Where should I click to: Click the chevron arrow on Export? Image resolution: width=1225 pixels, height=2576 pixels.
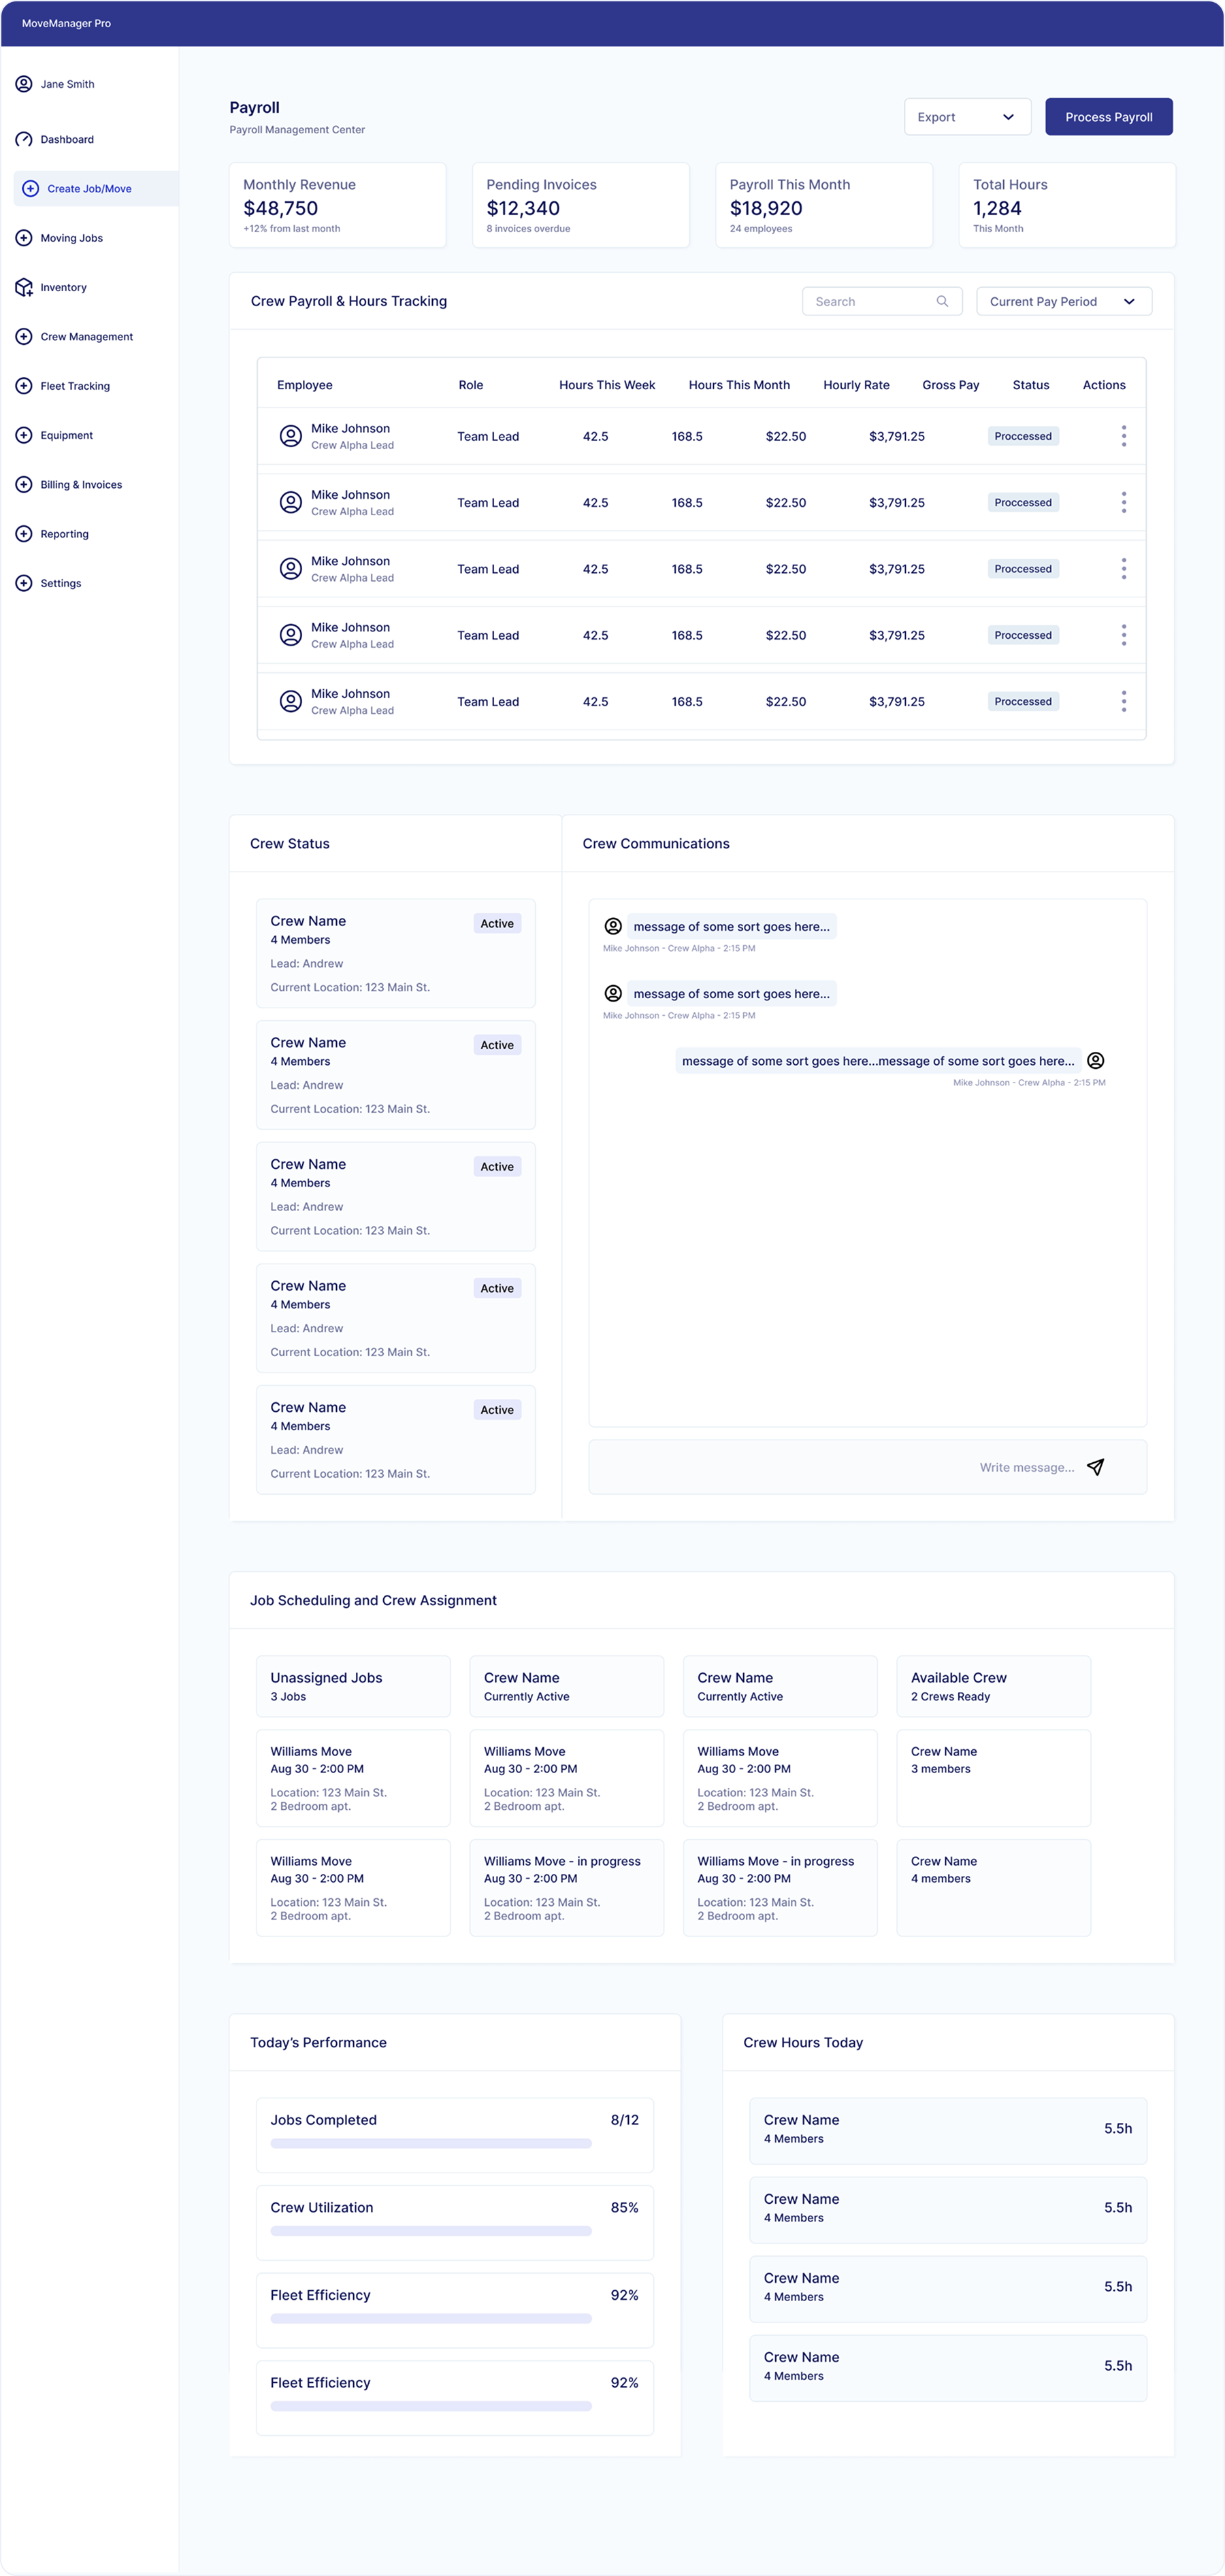[x=1008, y=117]
